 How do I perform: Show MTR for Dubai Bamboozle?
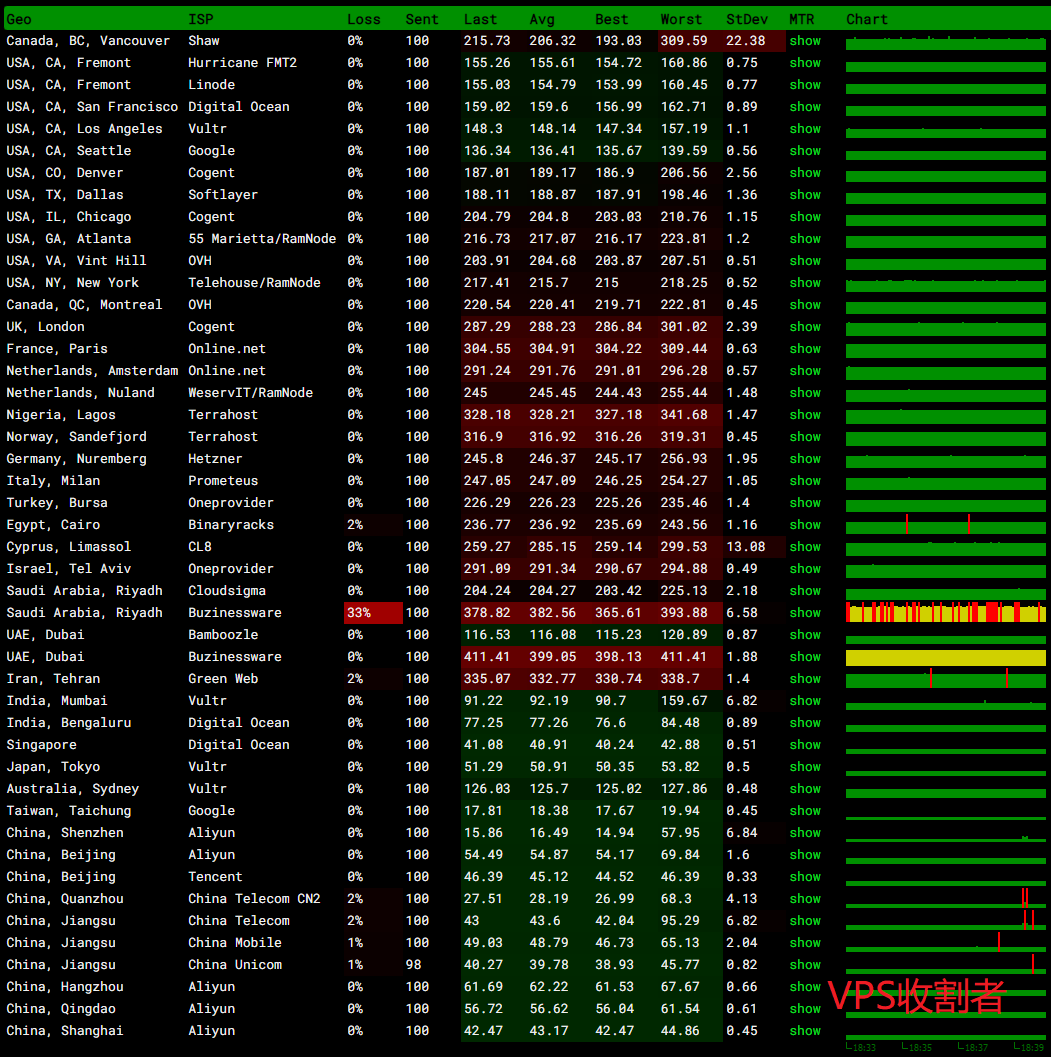[805, 635]
